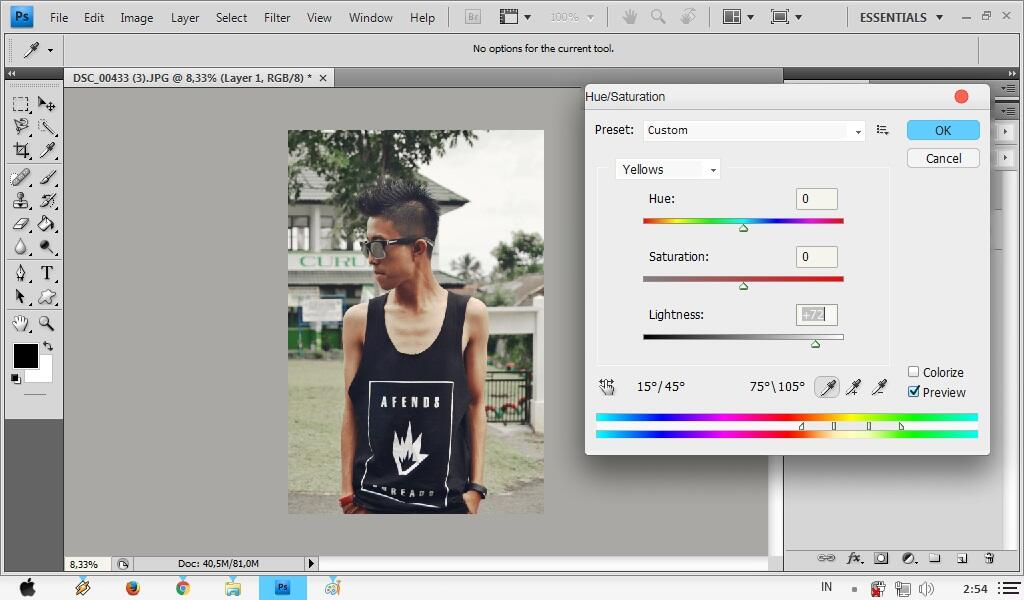Click OK in Hue/Saturation dialog
Screen dimensions: 1024x600
point(943,131)
